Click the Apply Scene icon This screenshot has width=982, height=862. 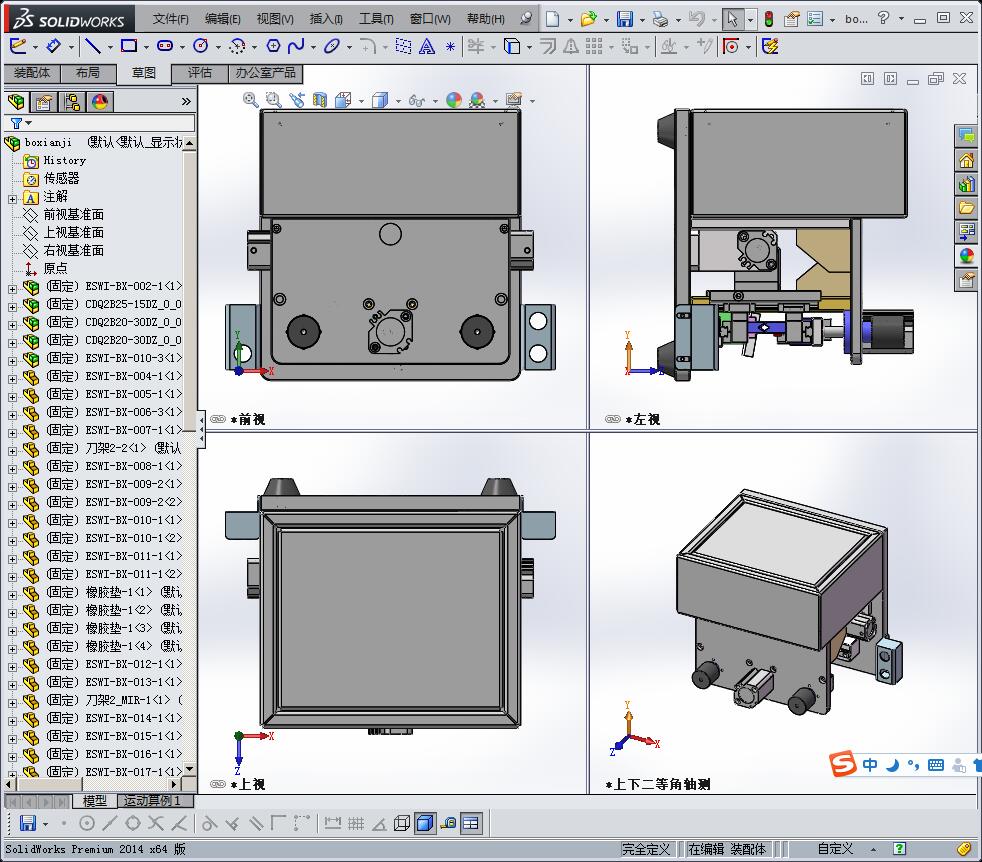[477, 100]
